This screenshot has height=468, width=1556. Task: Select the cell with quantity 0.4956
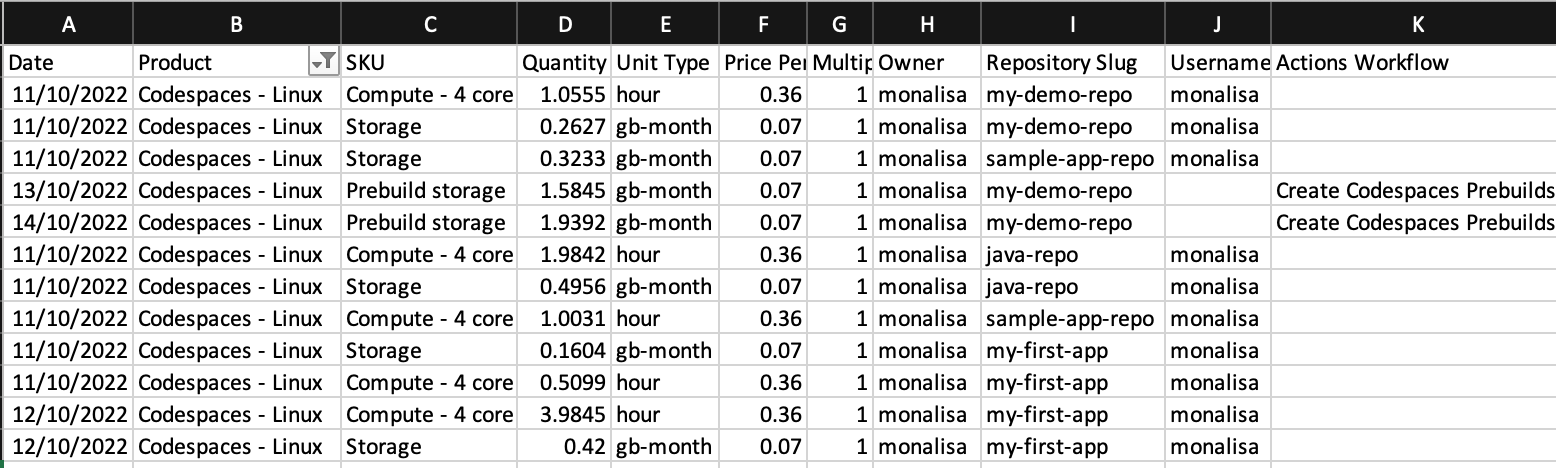point(564,287)
